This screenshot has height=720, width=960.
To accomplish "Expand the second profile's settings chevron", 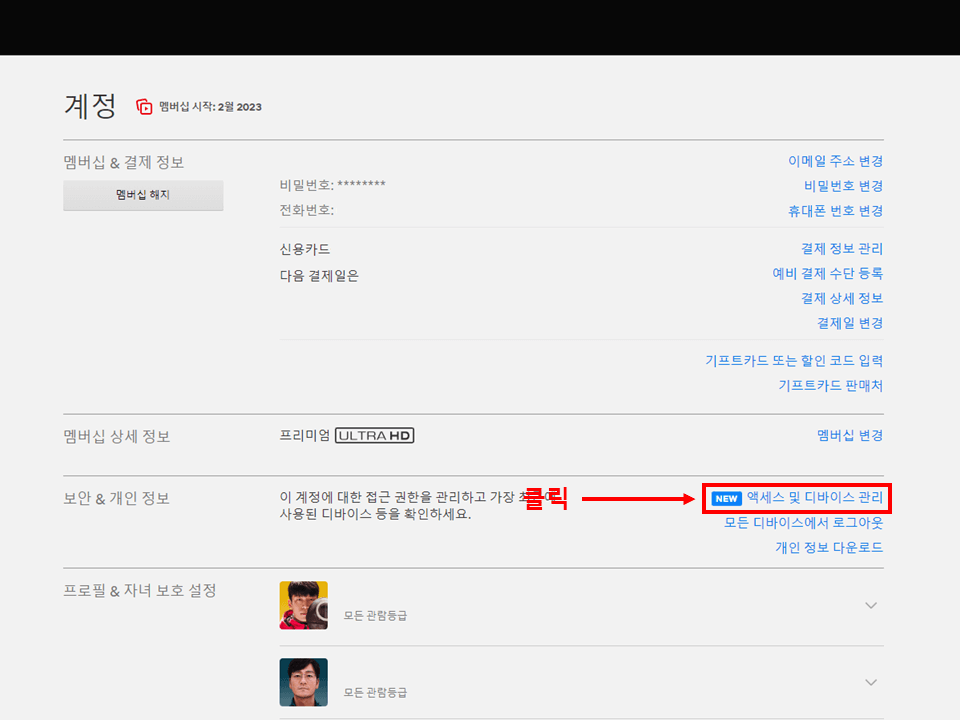I will click(x=870, y=682).
